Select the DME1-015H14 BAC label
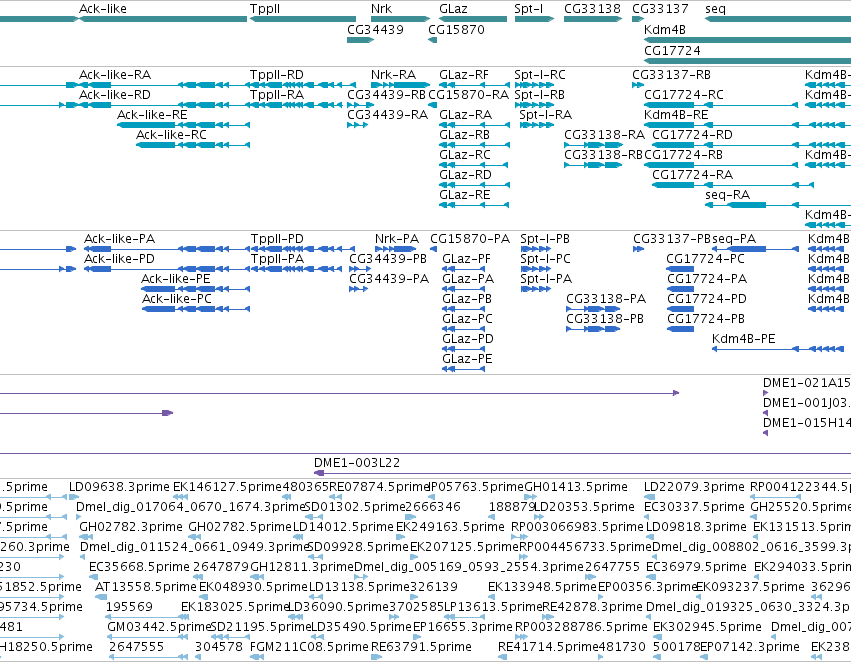Image resolution: width=851 pixels, height=662 pixels. coord(807,423)
